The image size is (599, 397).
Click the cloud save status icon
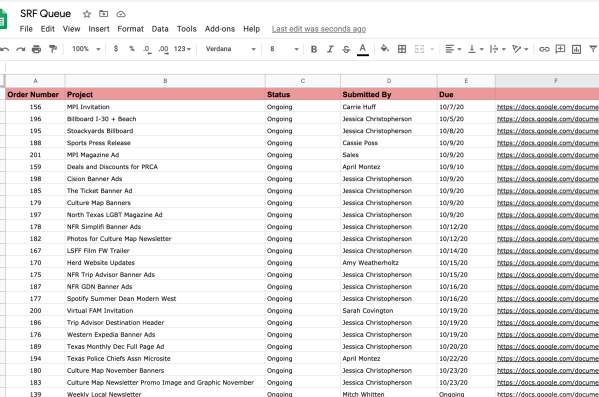pos(121,14)
